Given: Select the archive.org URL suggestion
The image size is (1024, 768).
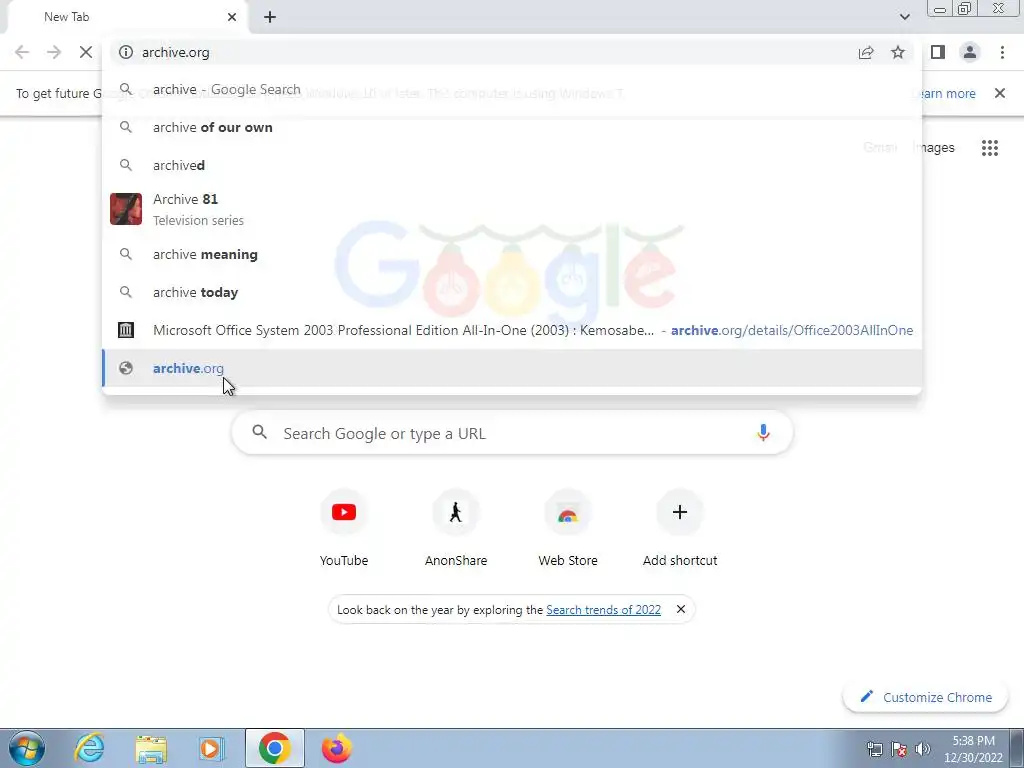Looking at the screenshot, I should (512, 368).
